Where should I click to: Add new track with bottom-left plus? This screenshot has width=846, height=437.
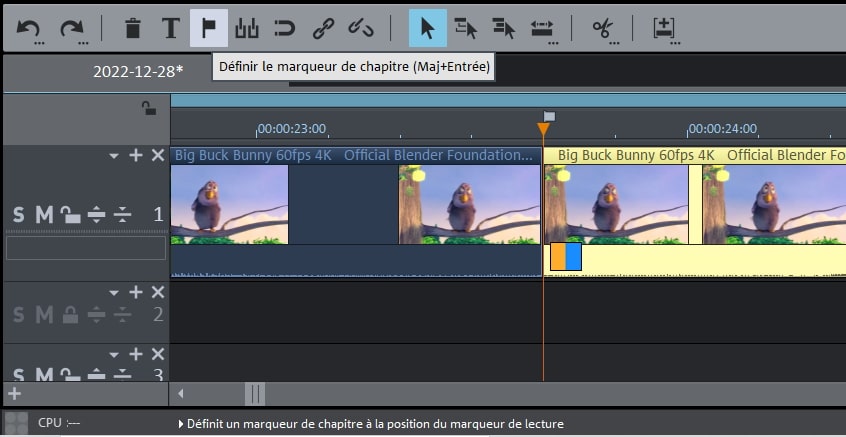(15, 393)
